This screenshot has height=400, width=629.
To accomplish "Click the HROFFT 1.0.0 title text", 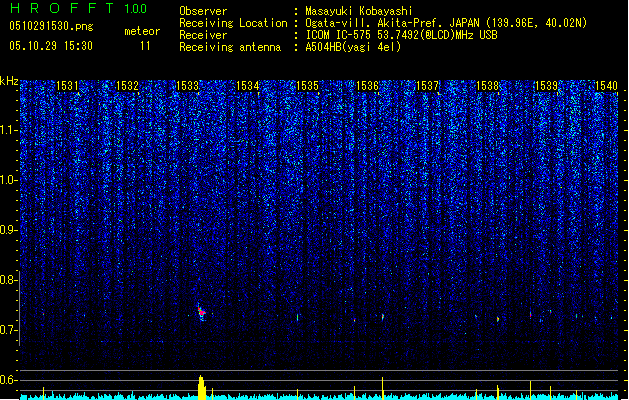I will click(79, 8).
